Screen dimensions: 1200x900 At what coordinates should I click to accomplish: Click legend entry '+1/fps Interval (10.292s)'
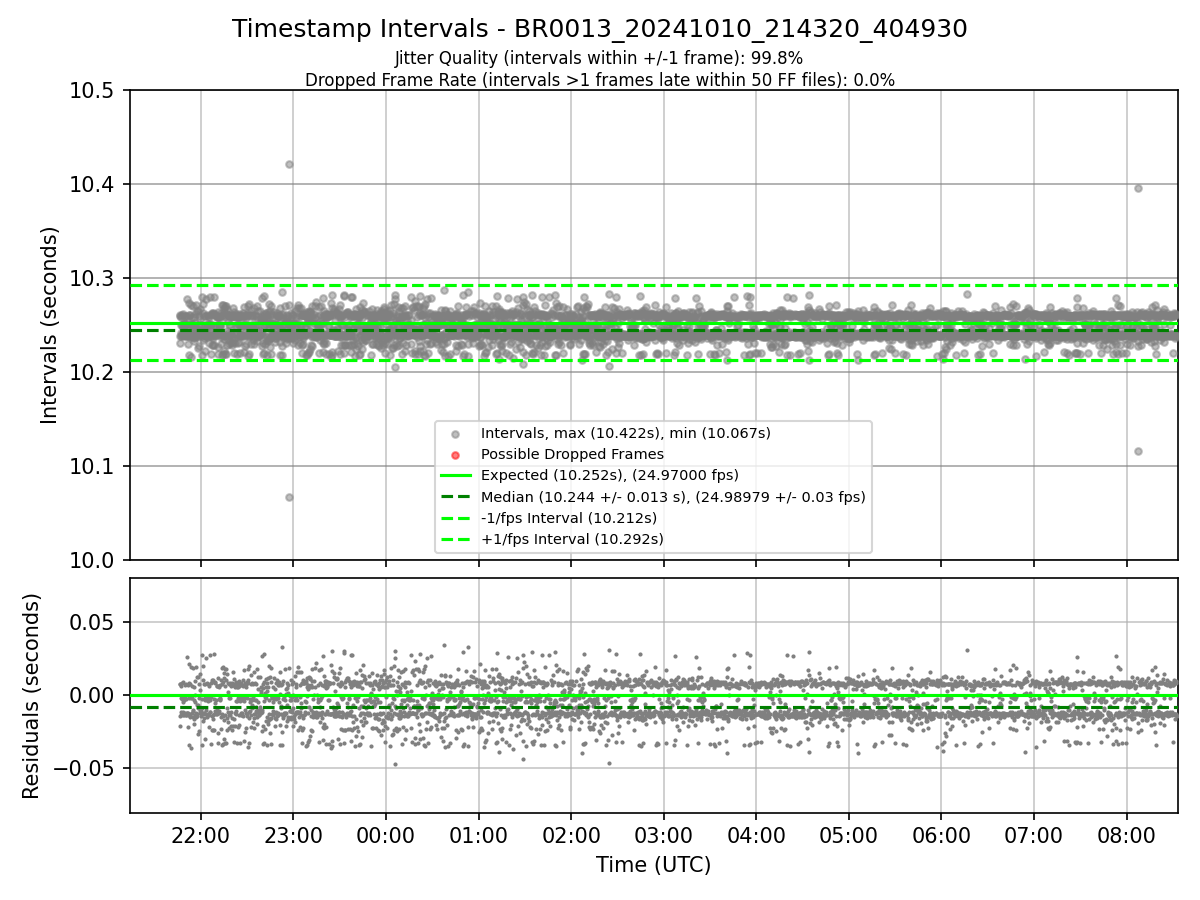(572, 539)
